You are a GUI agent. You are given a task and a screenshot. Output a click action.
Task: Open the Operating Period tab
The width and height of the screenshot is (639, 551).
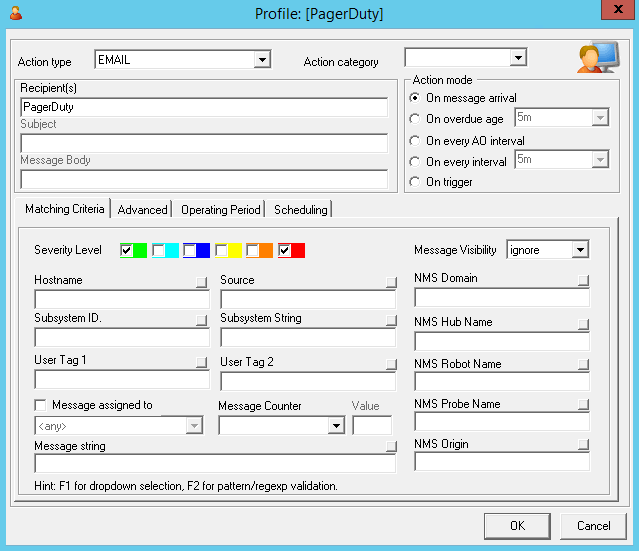(x=221, y=210)
